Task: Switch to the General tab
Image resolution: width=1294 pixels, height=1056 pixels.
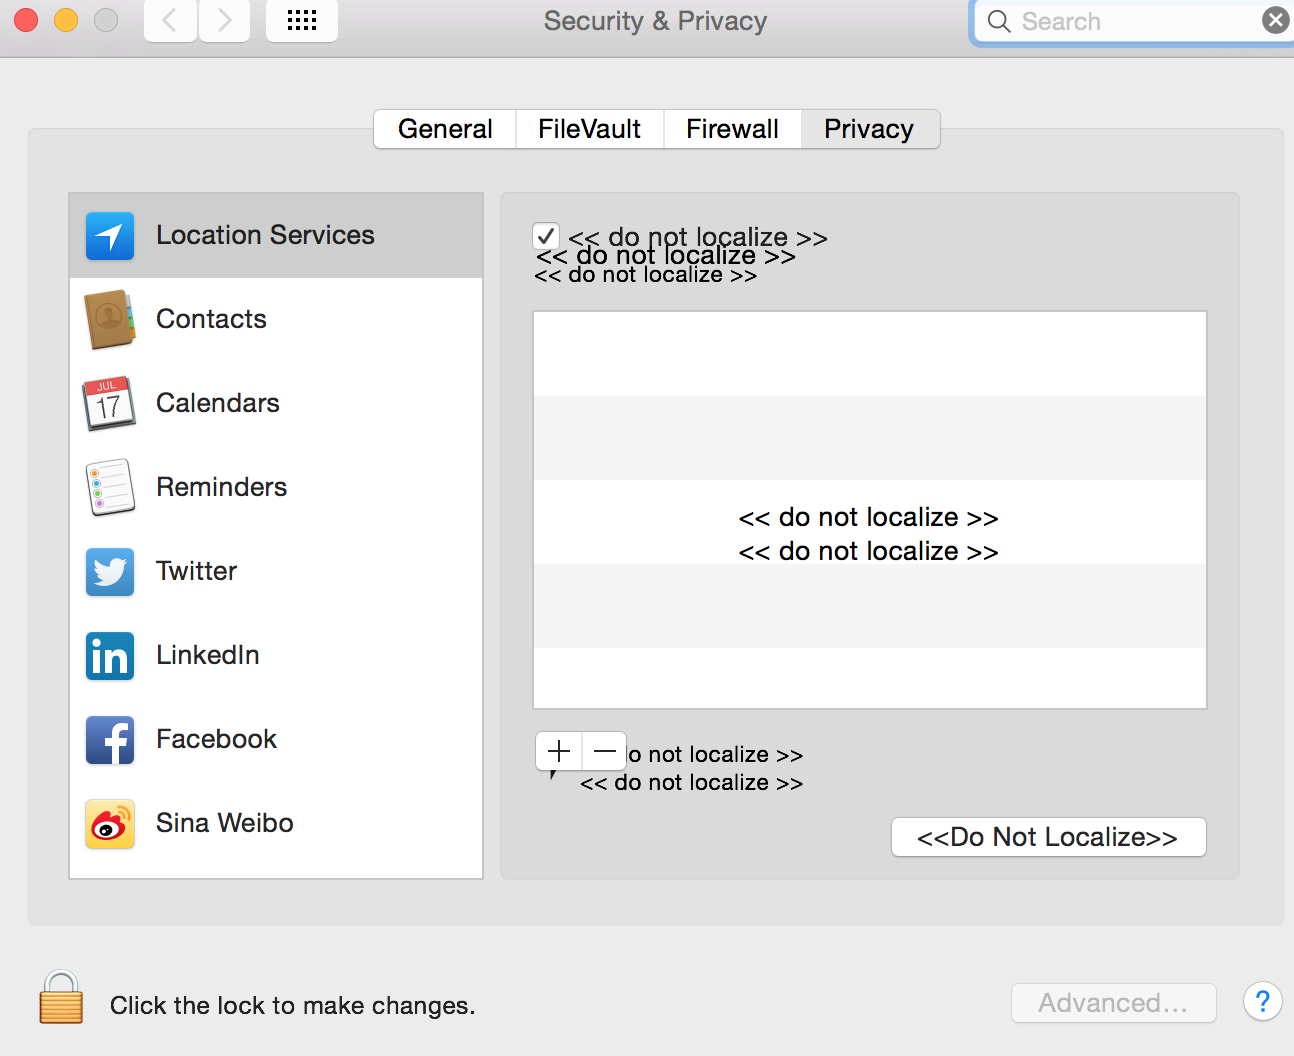Action: click(445, 128)
